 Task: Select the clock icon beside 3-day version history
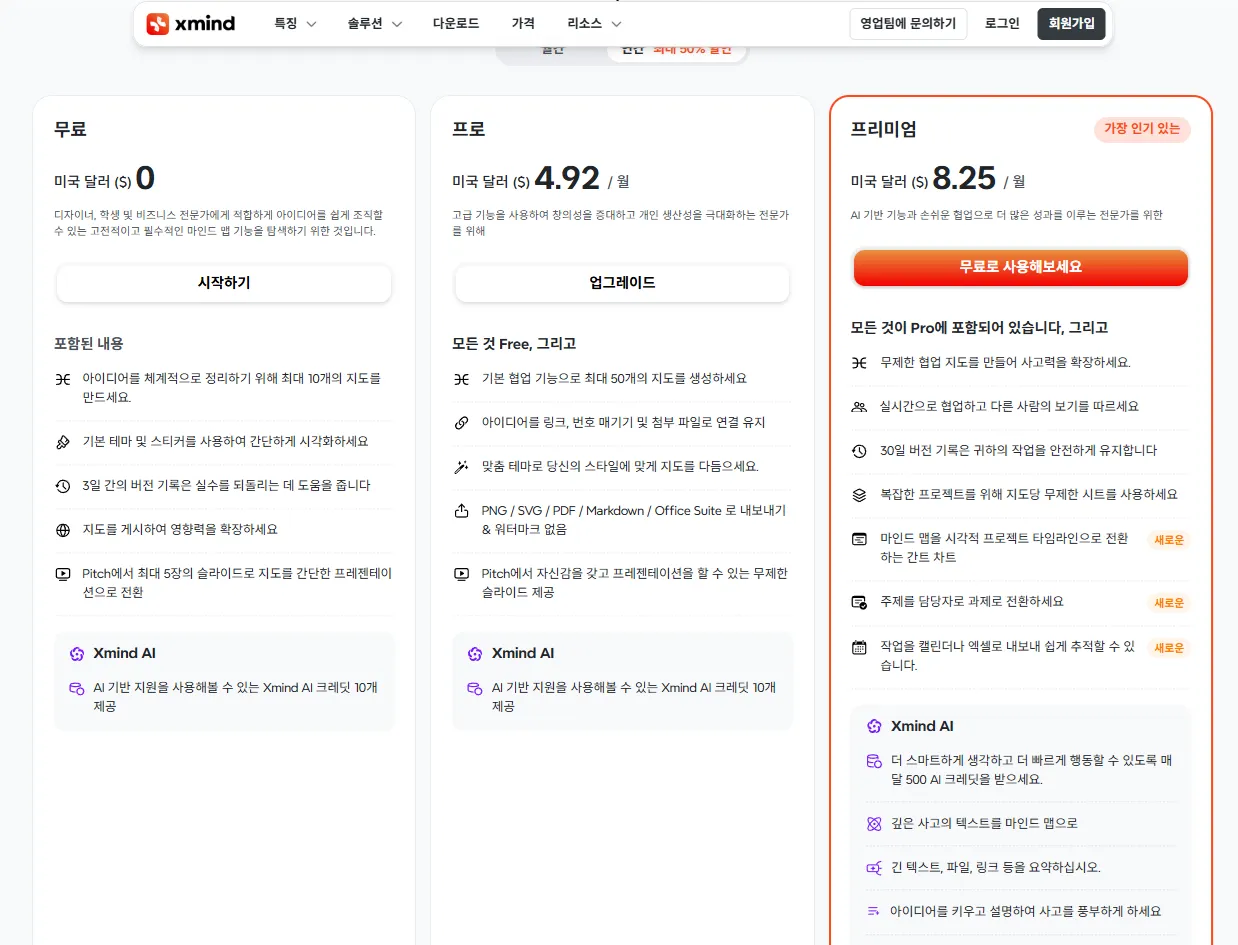tap(61, 485)
